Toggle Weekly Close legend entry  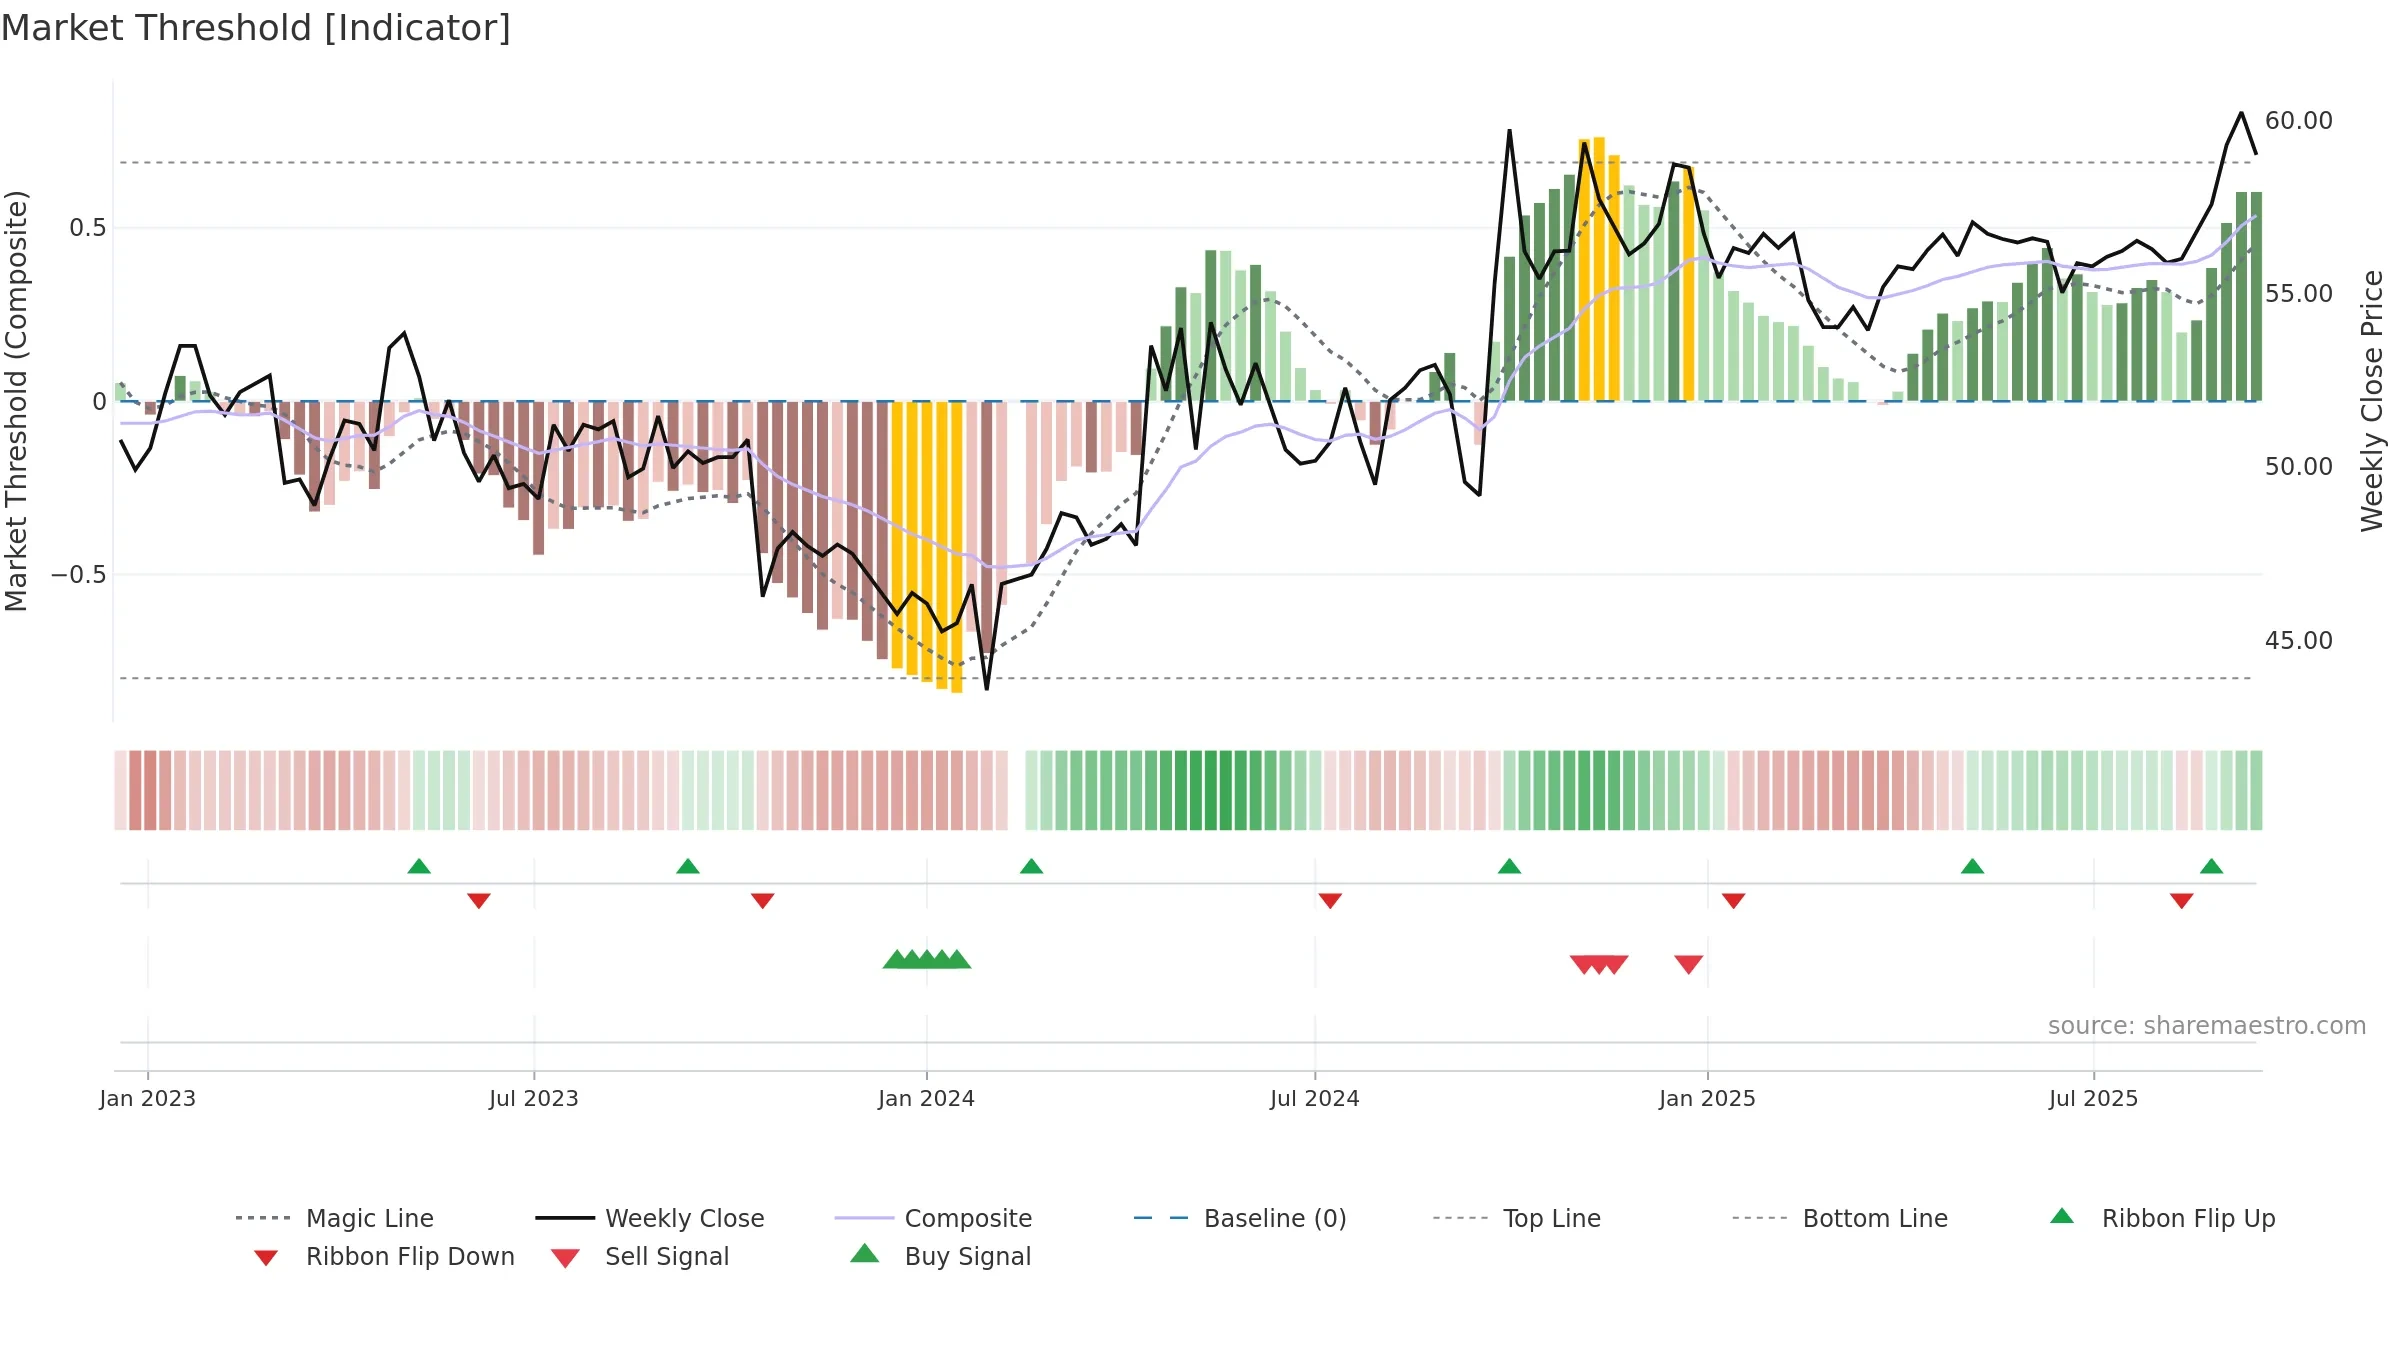click(649, 1218)
